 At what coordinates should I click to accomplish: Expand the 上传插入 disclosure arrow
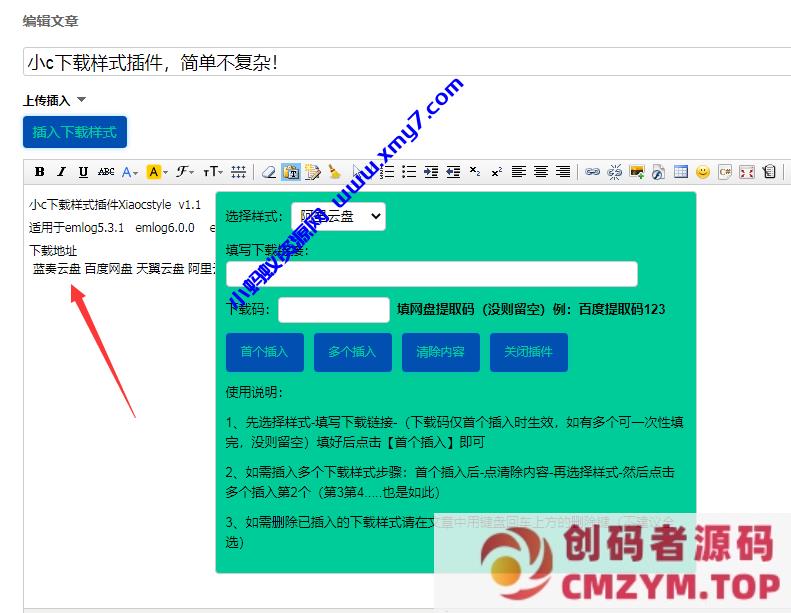coord(82,100)
